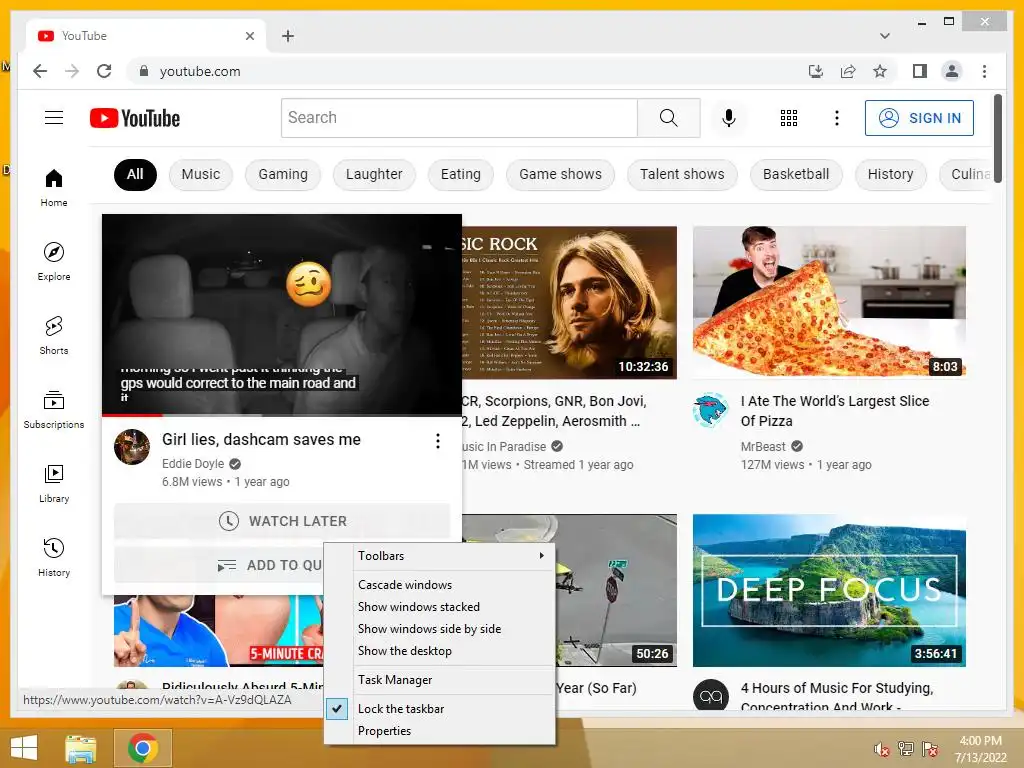Open YouTube settings three-dot menu

[x=837, y=118]
